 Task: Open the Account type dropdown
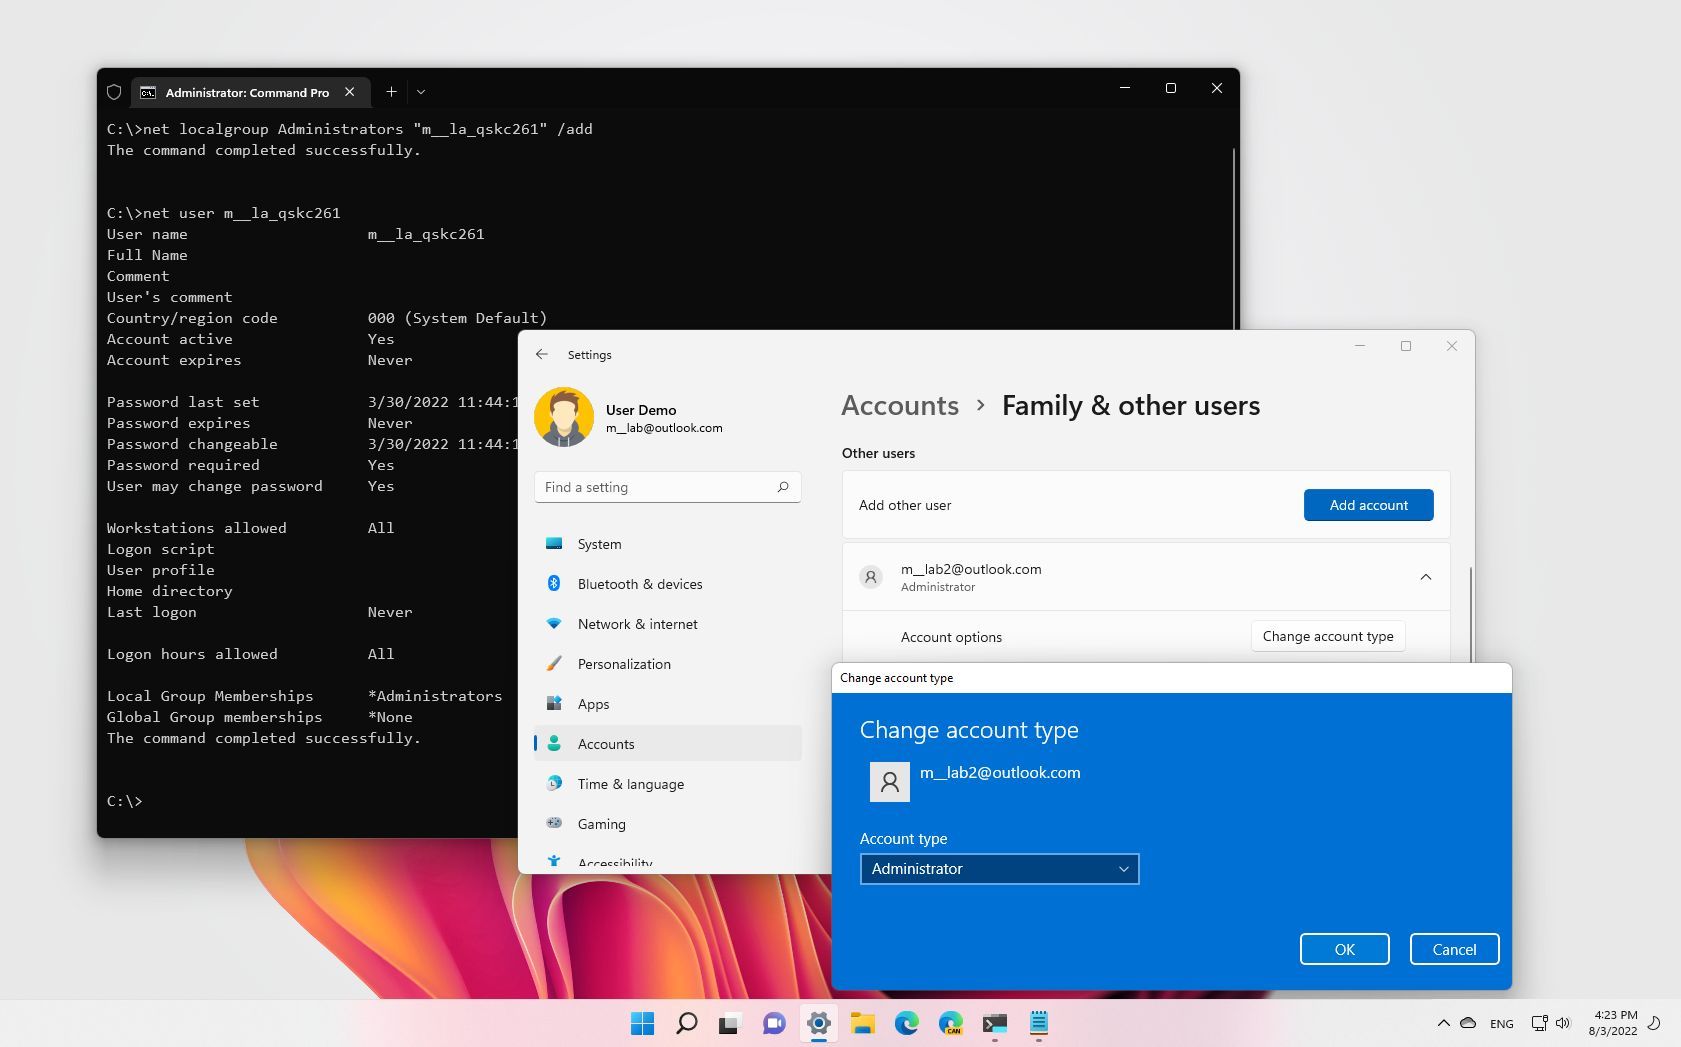(x=999, y=869)
